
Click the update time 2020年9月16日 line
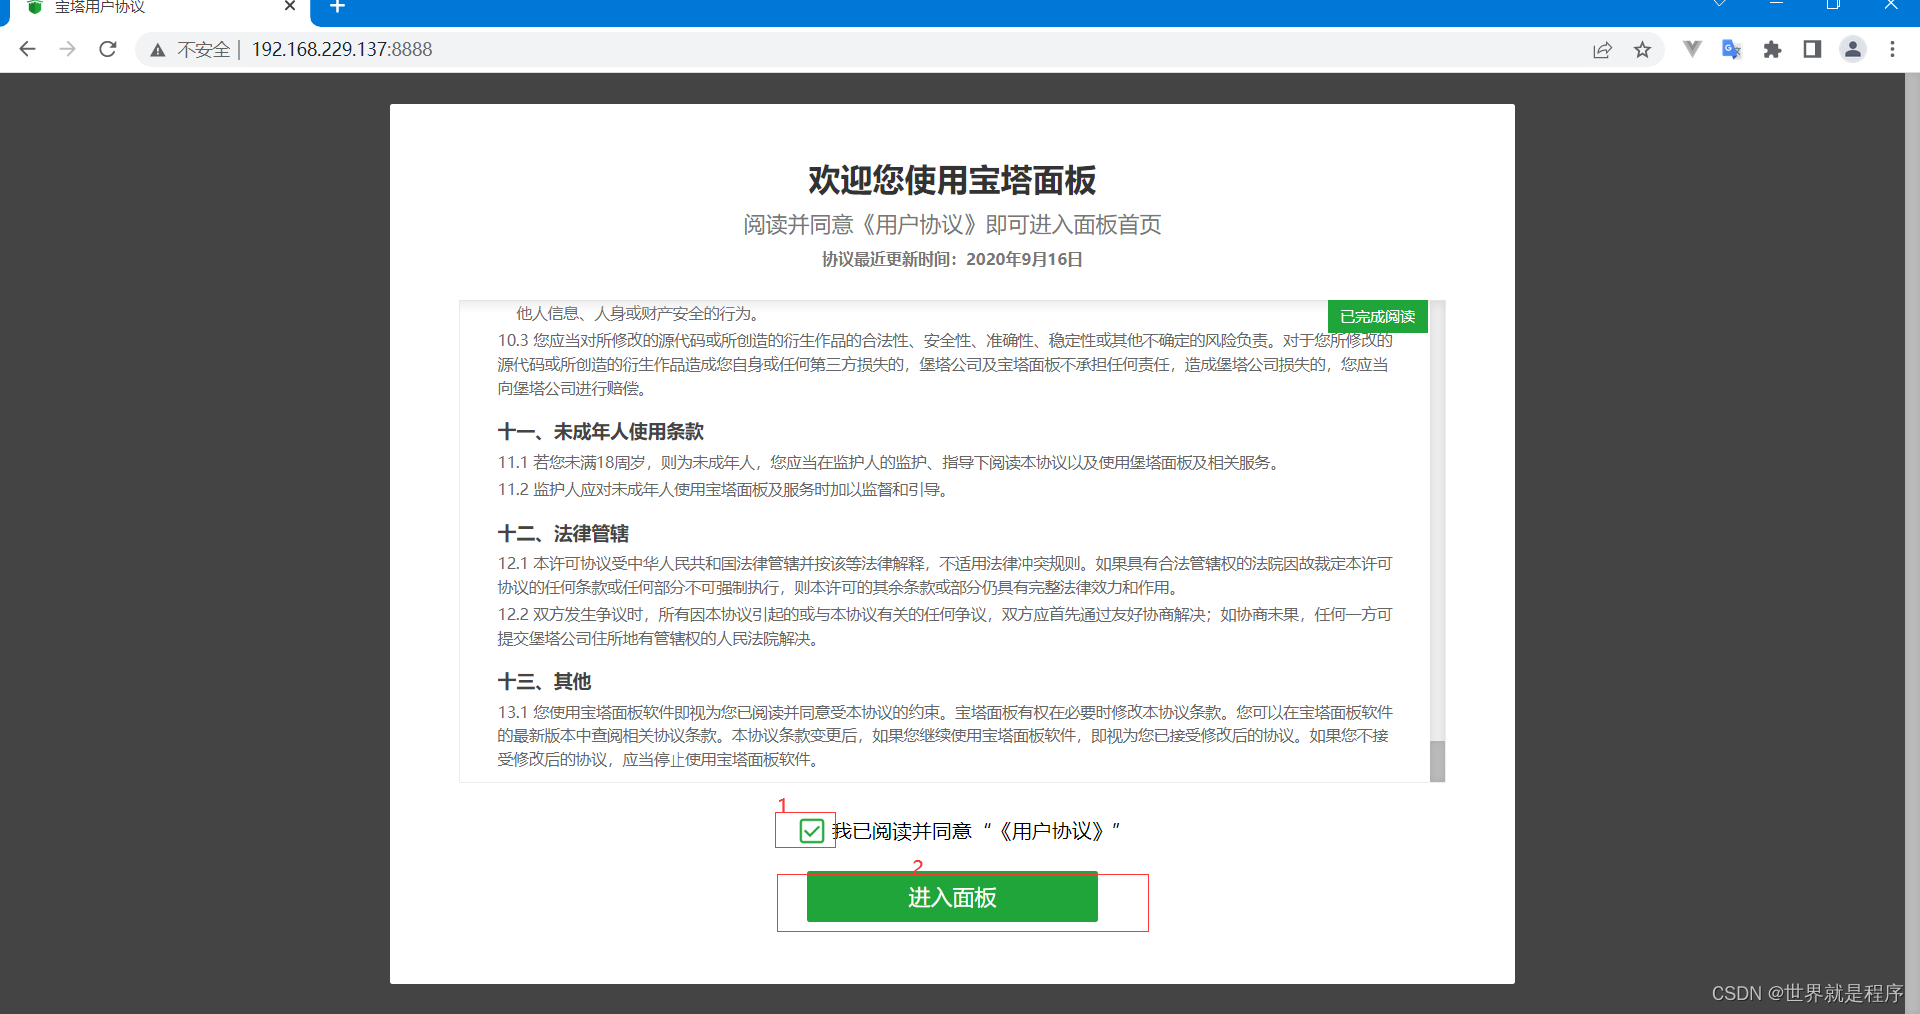point(952,260)
